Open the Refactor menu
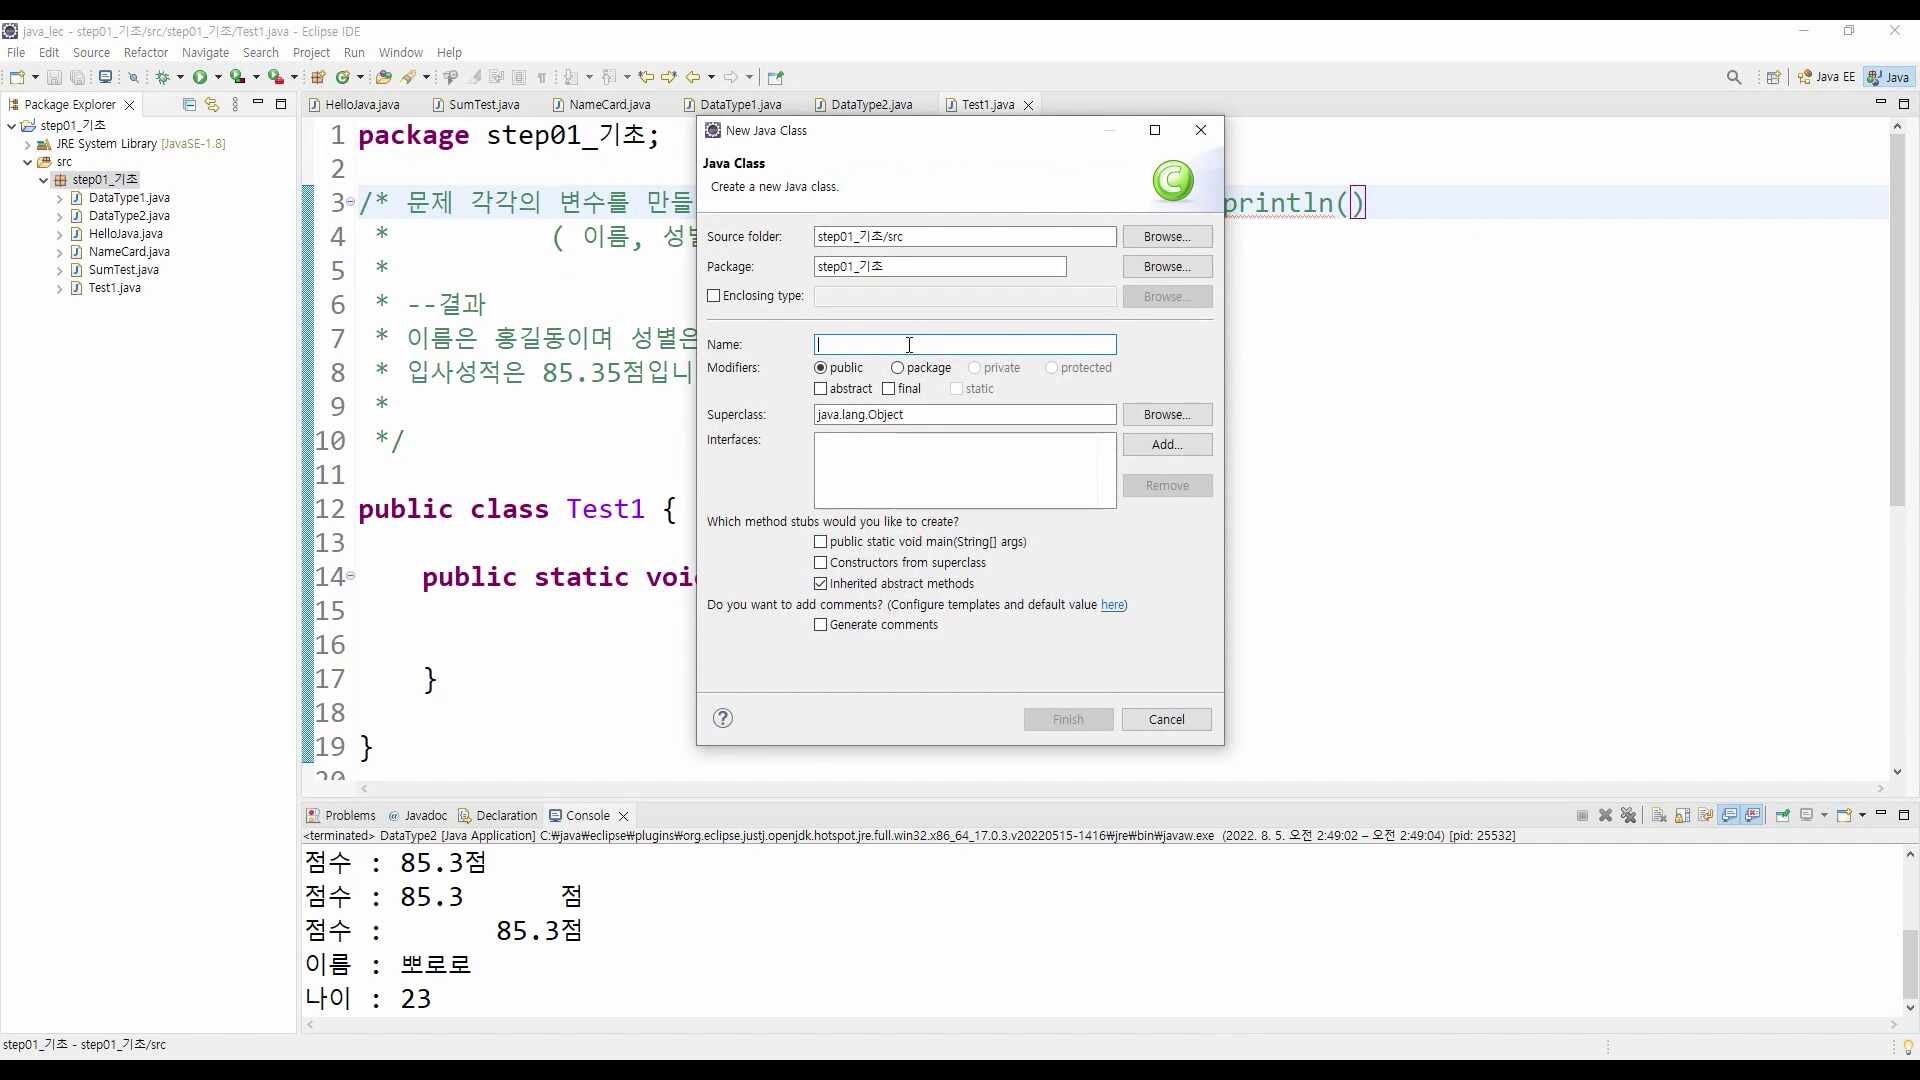Viewport: 1920px width, 1080px height. tap(145, 52)
